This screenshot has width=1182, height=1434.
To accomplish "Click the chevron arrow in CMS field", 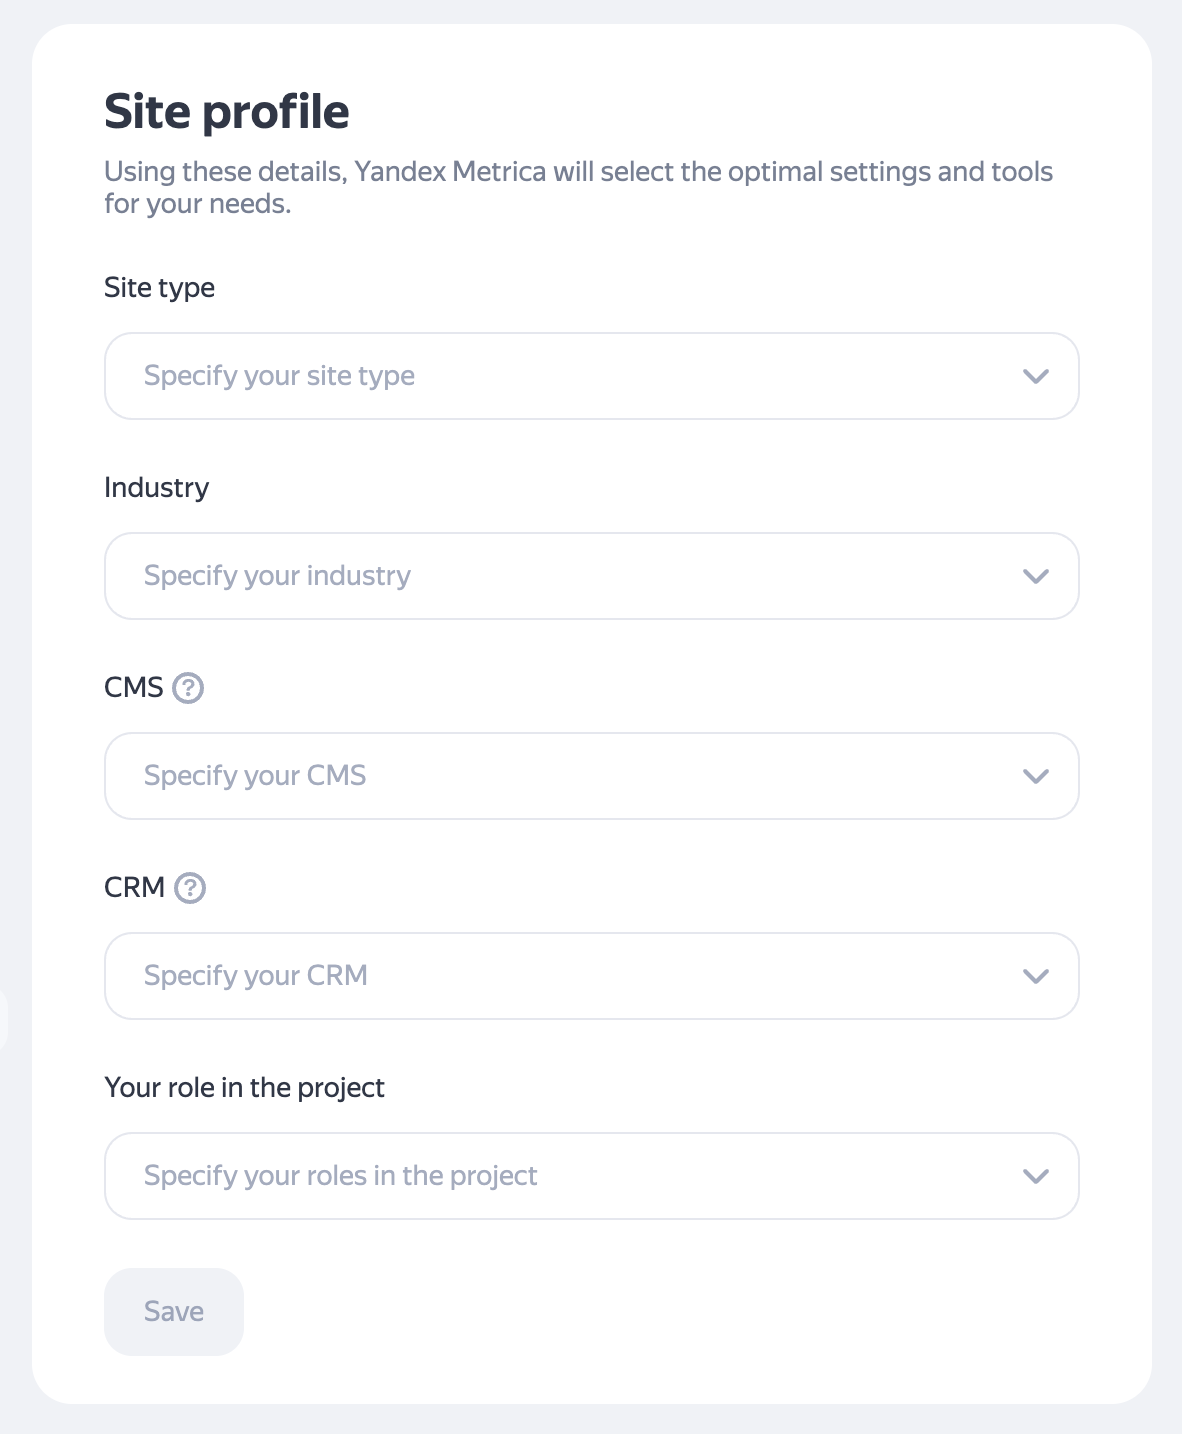I will tap(1036, 777).
